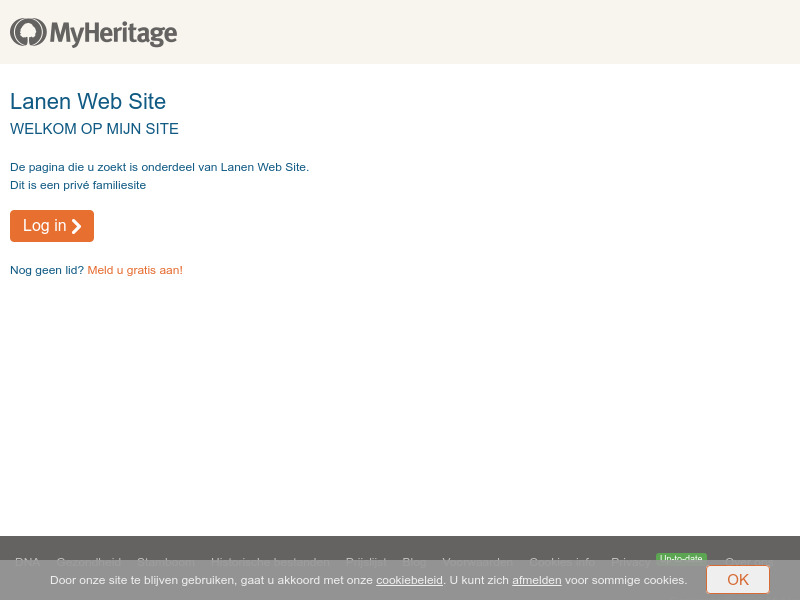
Task: Open the Historische bestanden footer link
Action: coord(270,562)
